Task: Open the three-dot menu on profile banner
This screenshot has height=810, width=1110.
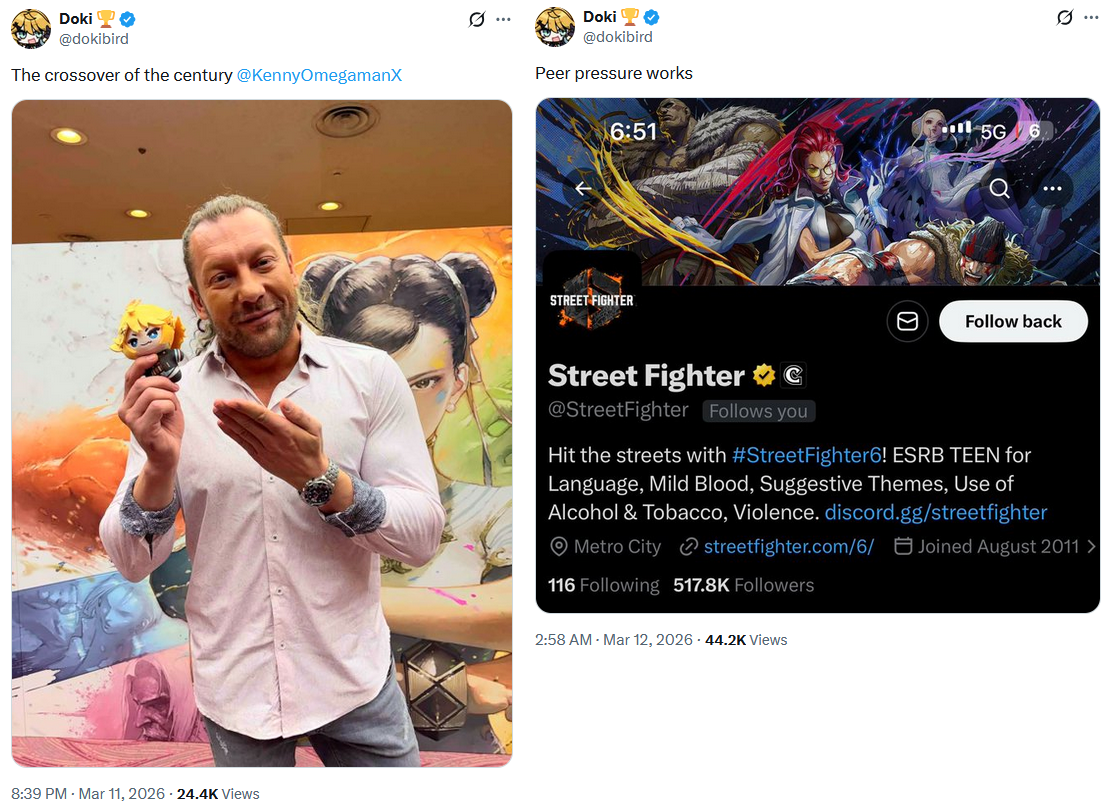Action: point(1052,188)
